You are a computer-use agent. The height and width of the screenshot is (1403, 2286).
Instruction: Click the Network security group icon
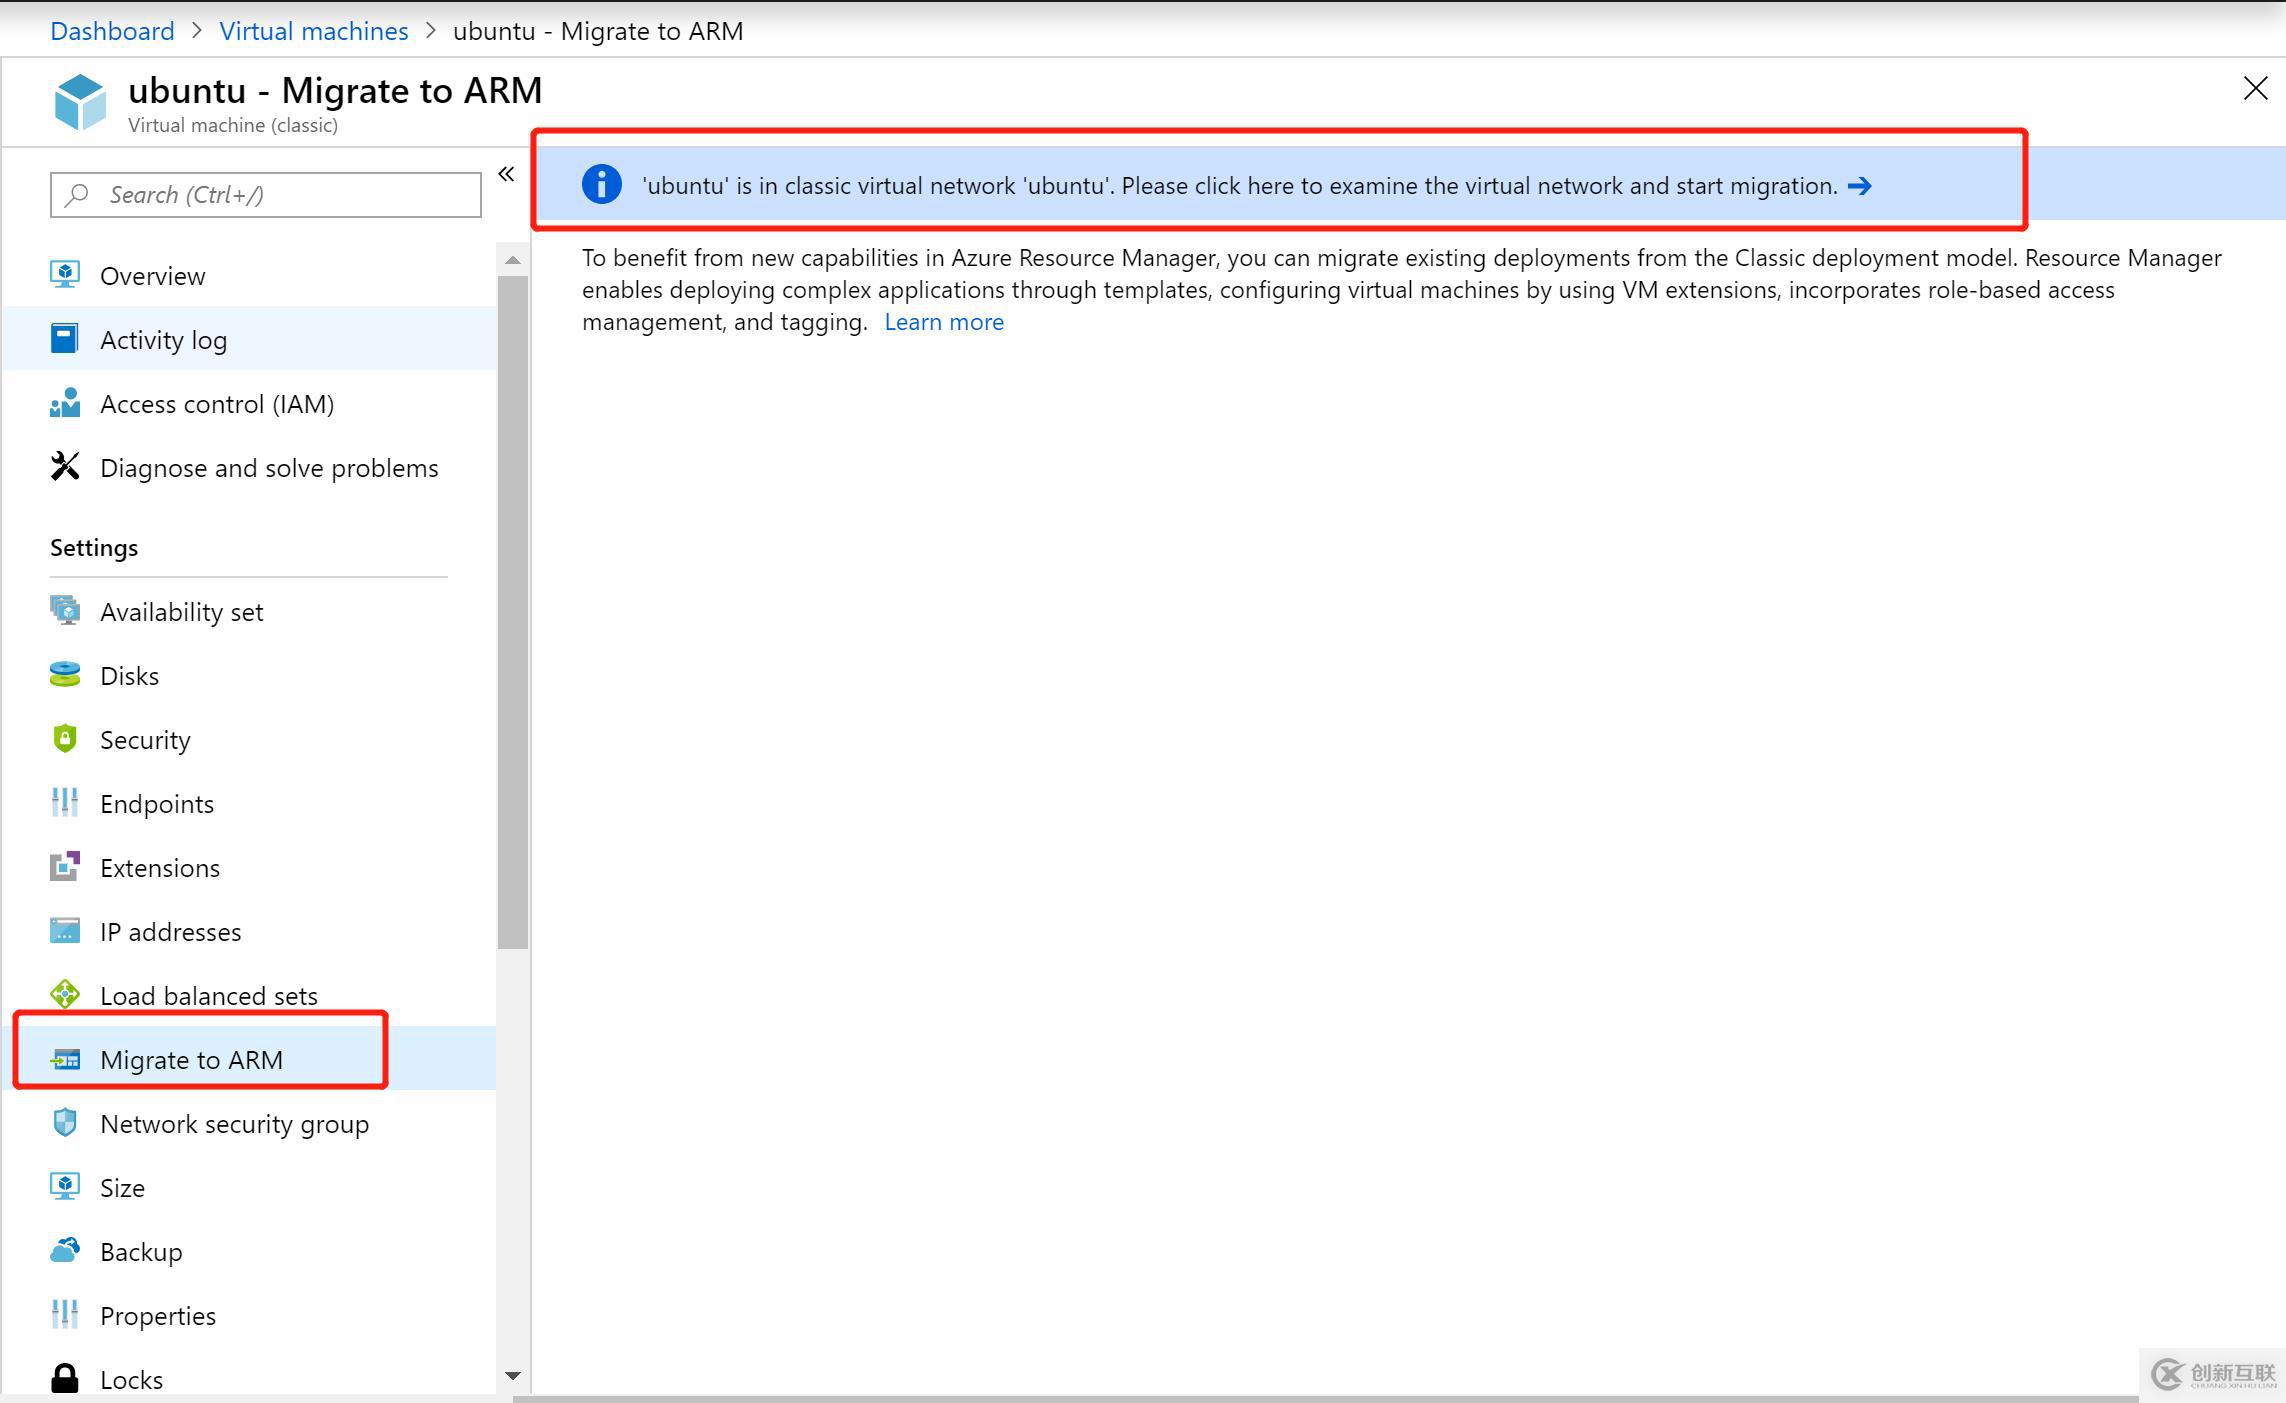(65, 1124)
